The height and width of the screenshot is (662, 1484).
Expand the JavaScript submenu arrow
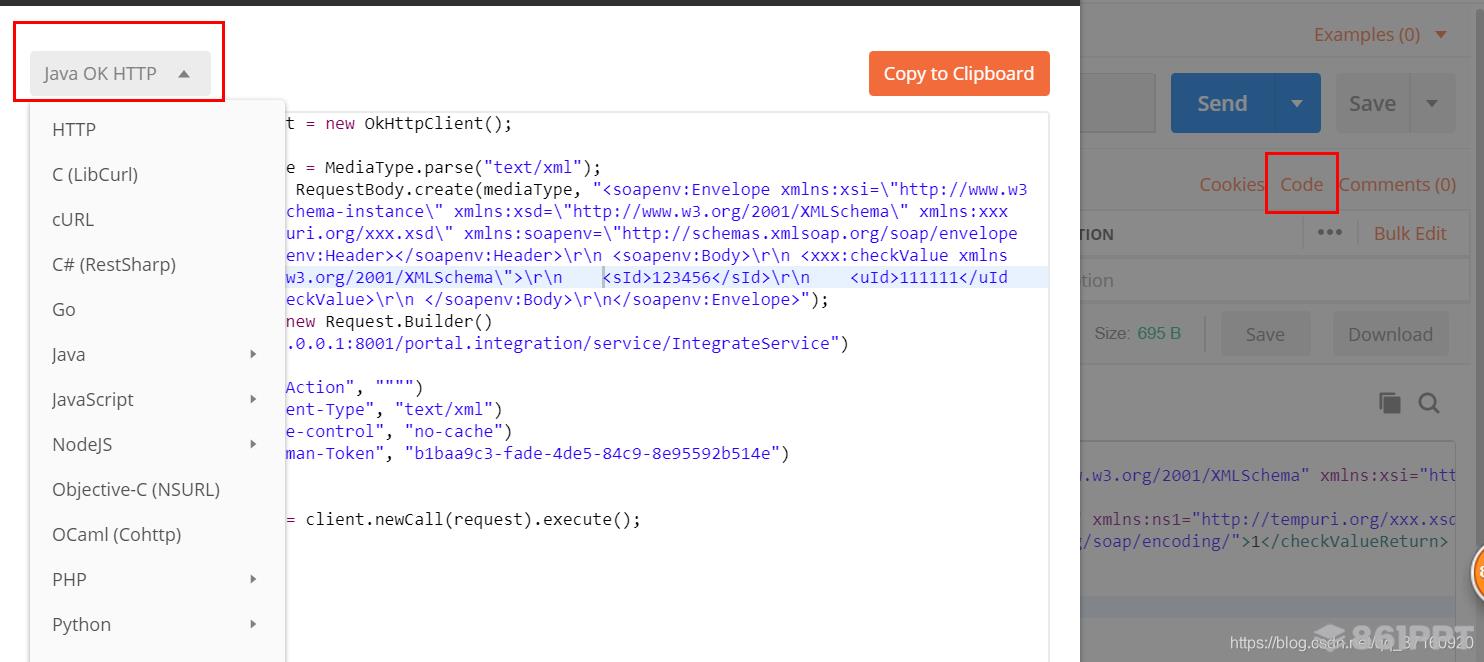[253, 399]
